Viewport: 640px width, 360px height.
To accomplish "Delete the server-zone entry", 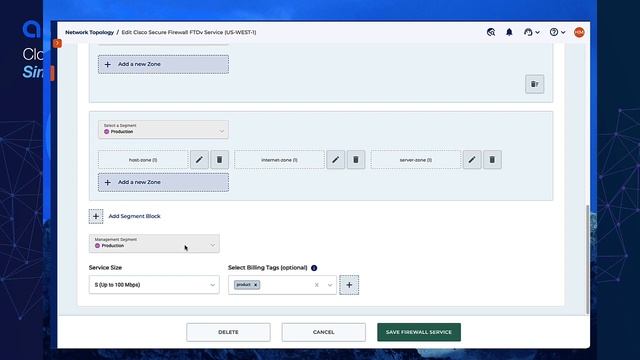I will pos(492,160).
